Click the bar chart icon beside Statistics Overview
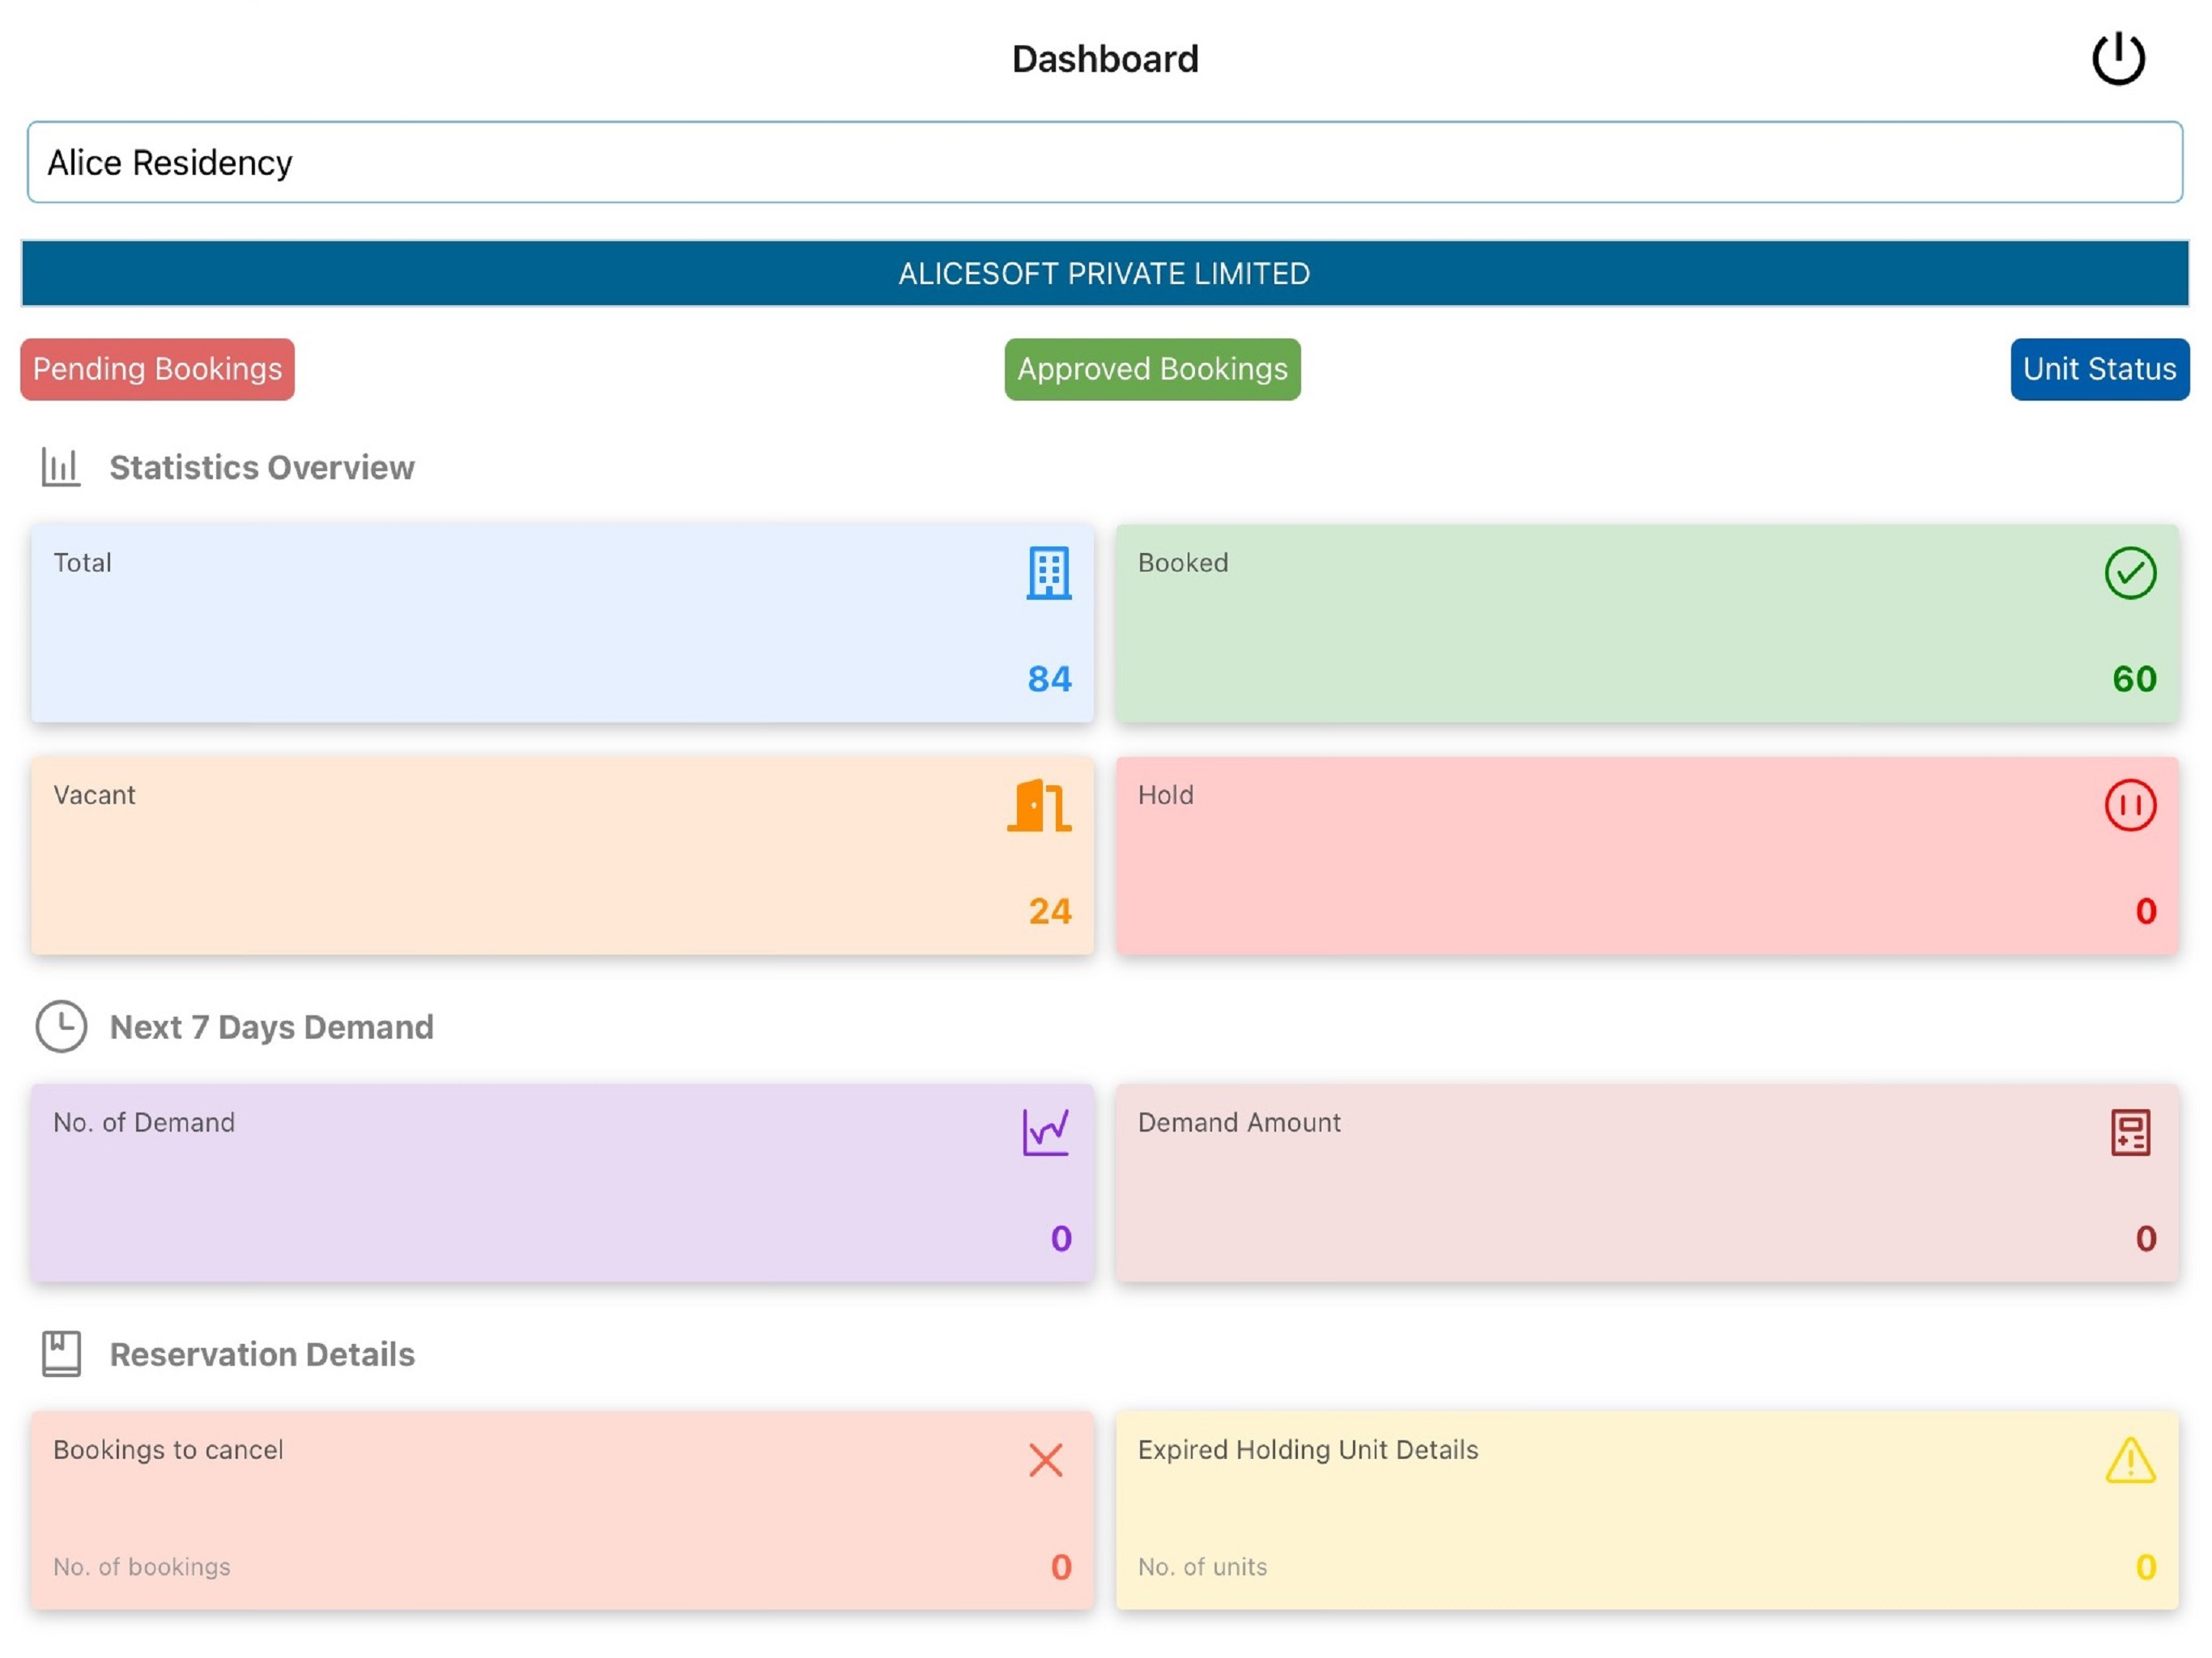 pyautogui.click(x=60, y=467)
